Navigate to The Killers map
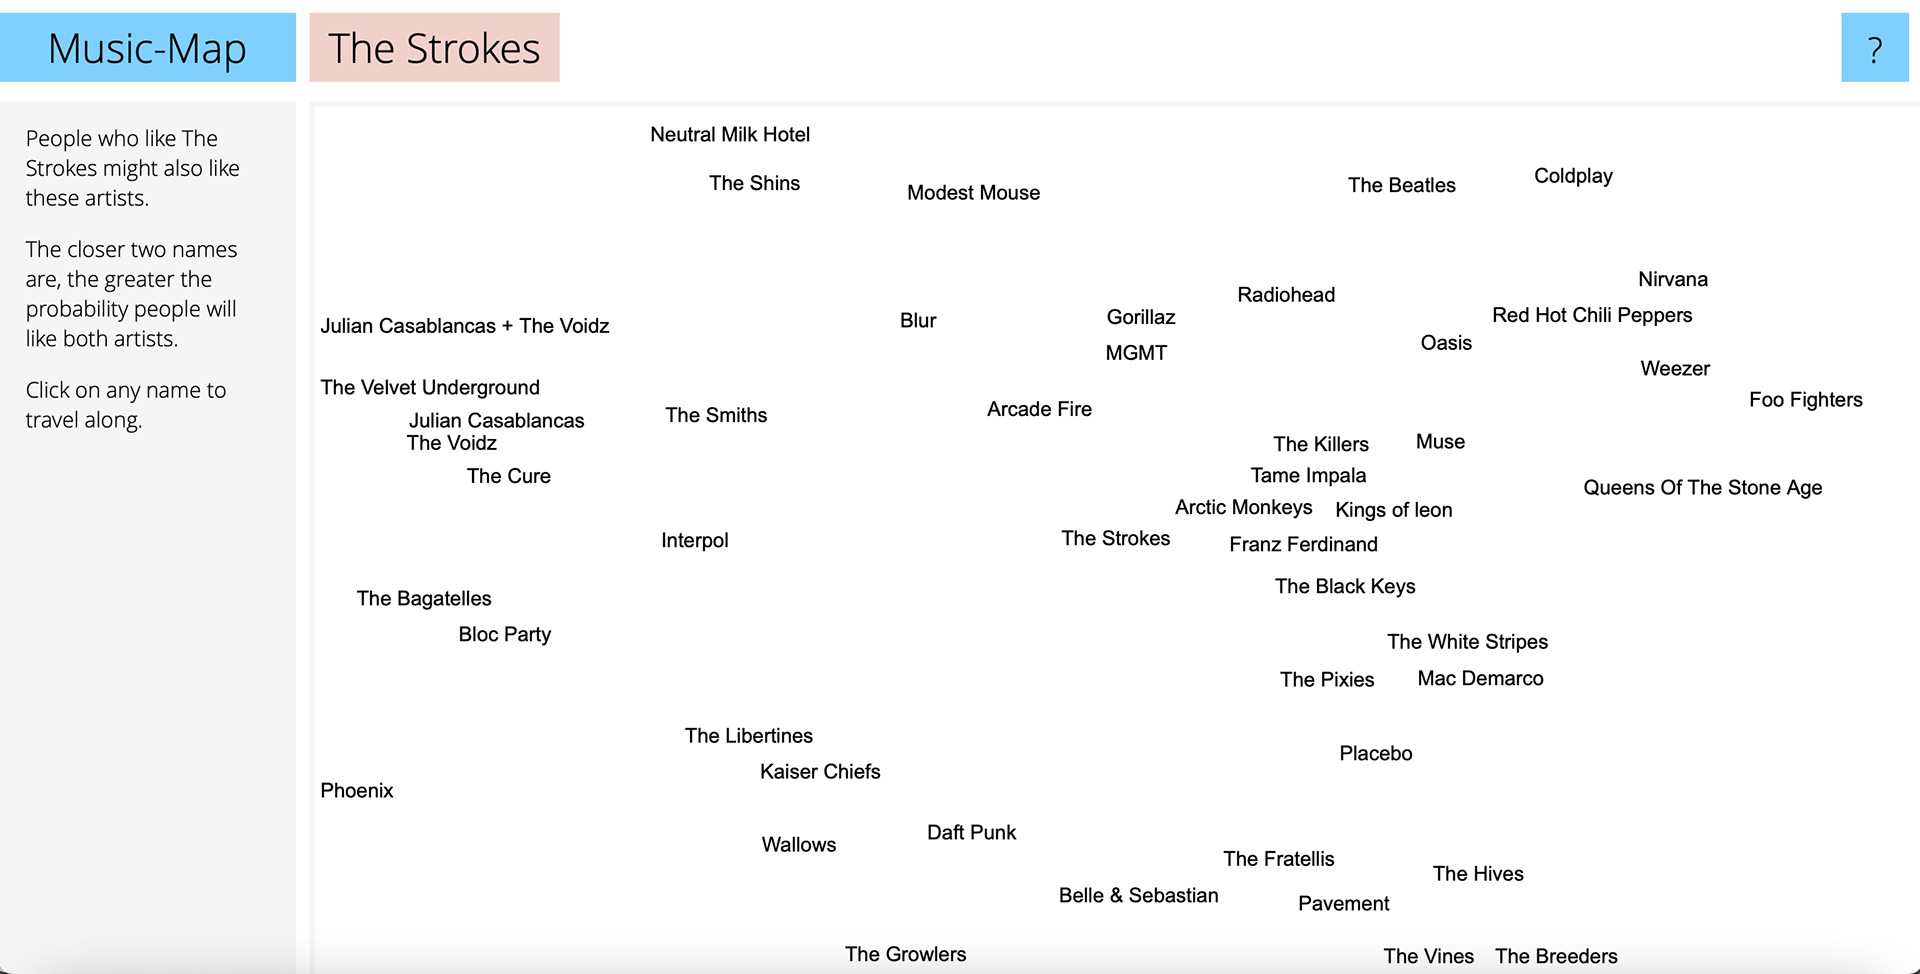The width and height of the screenshot is (1920, 974). [1320, 444]
